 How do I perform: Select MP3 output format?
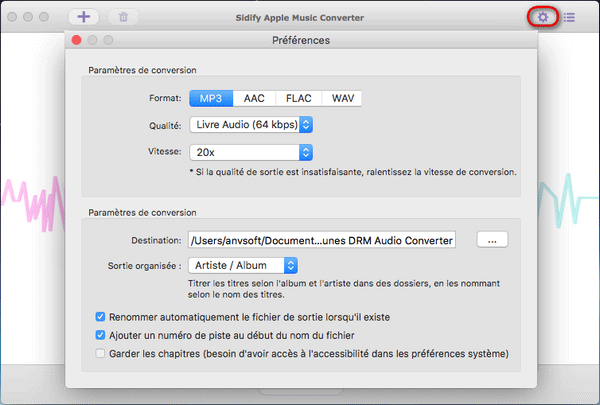(x=210, y=98)
